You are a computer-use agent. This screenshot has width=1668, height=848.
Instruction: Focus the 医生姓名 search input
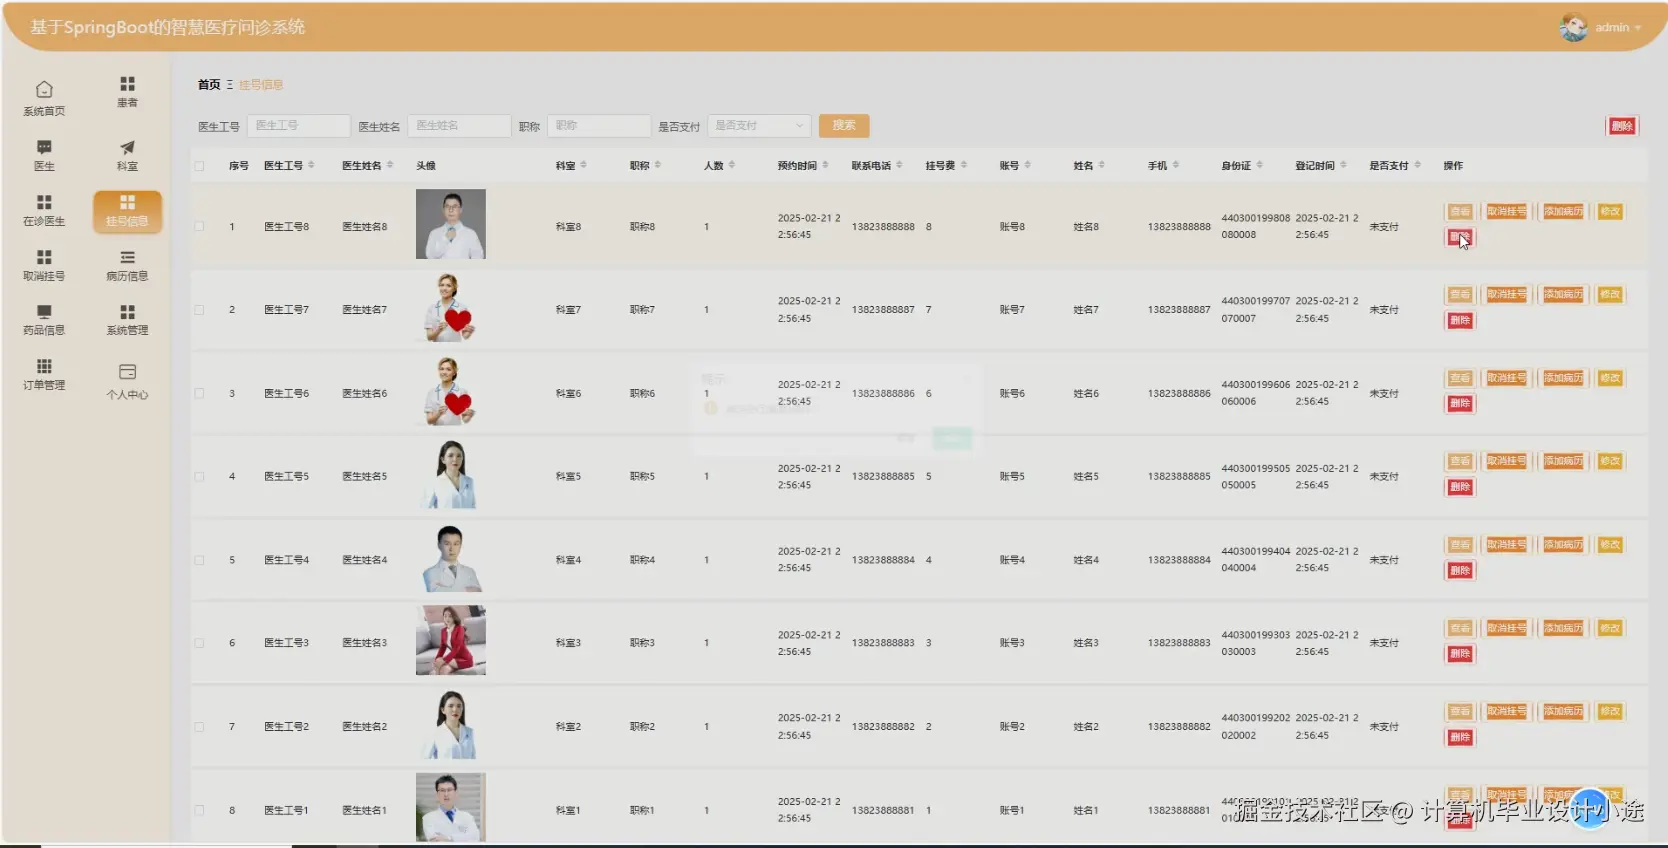pos(459,125)
